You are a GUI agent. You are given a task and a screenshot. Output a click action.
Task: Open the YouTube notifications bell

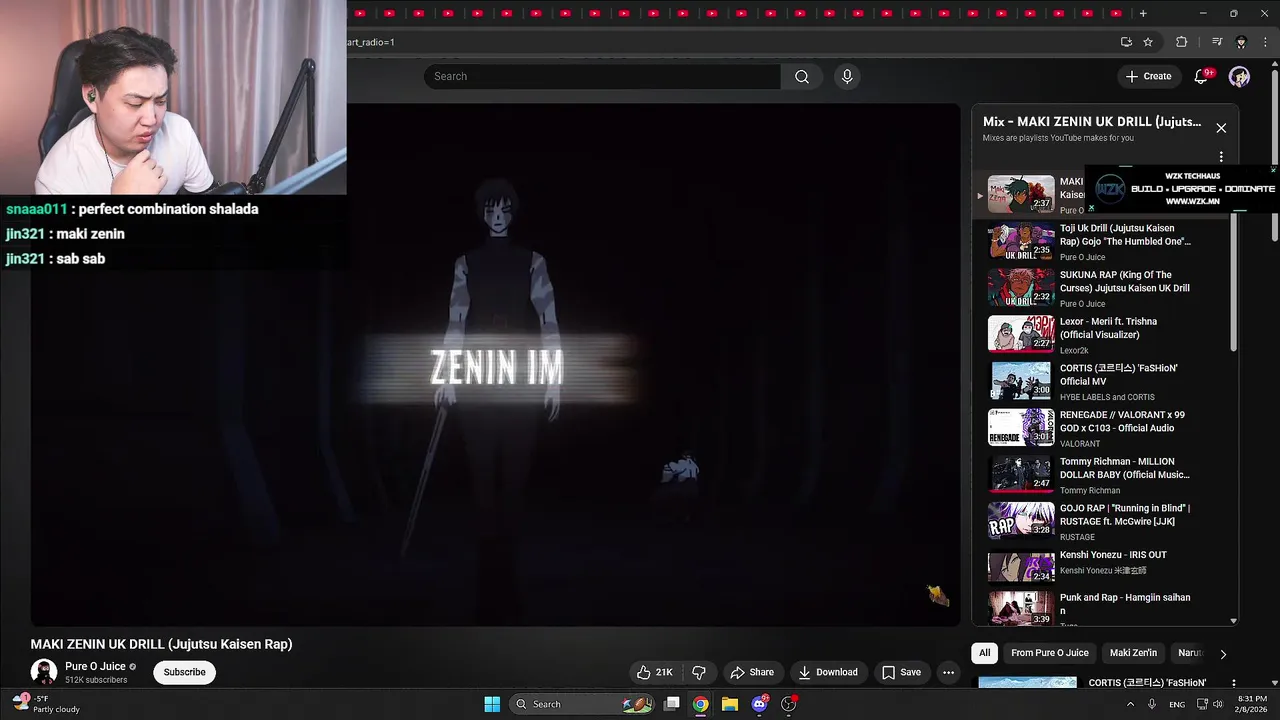coord(1202,76)
